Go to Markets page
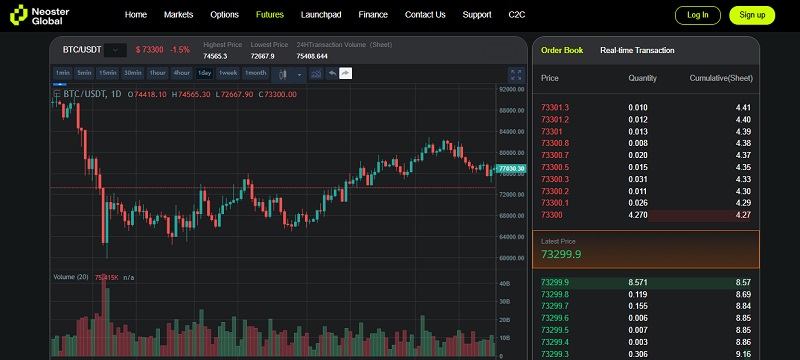800x360 pixels. tap(179, 15)
